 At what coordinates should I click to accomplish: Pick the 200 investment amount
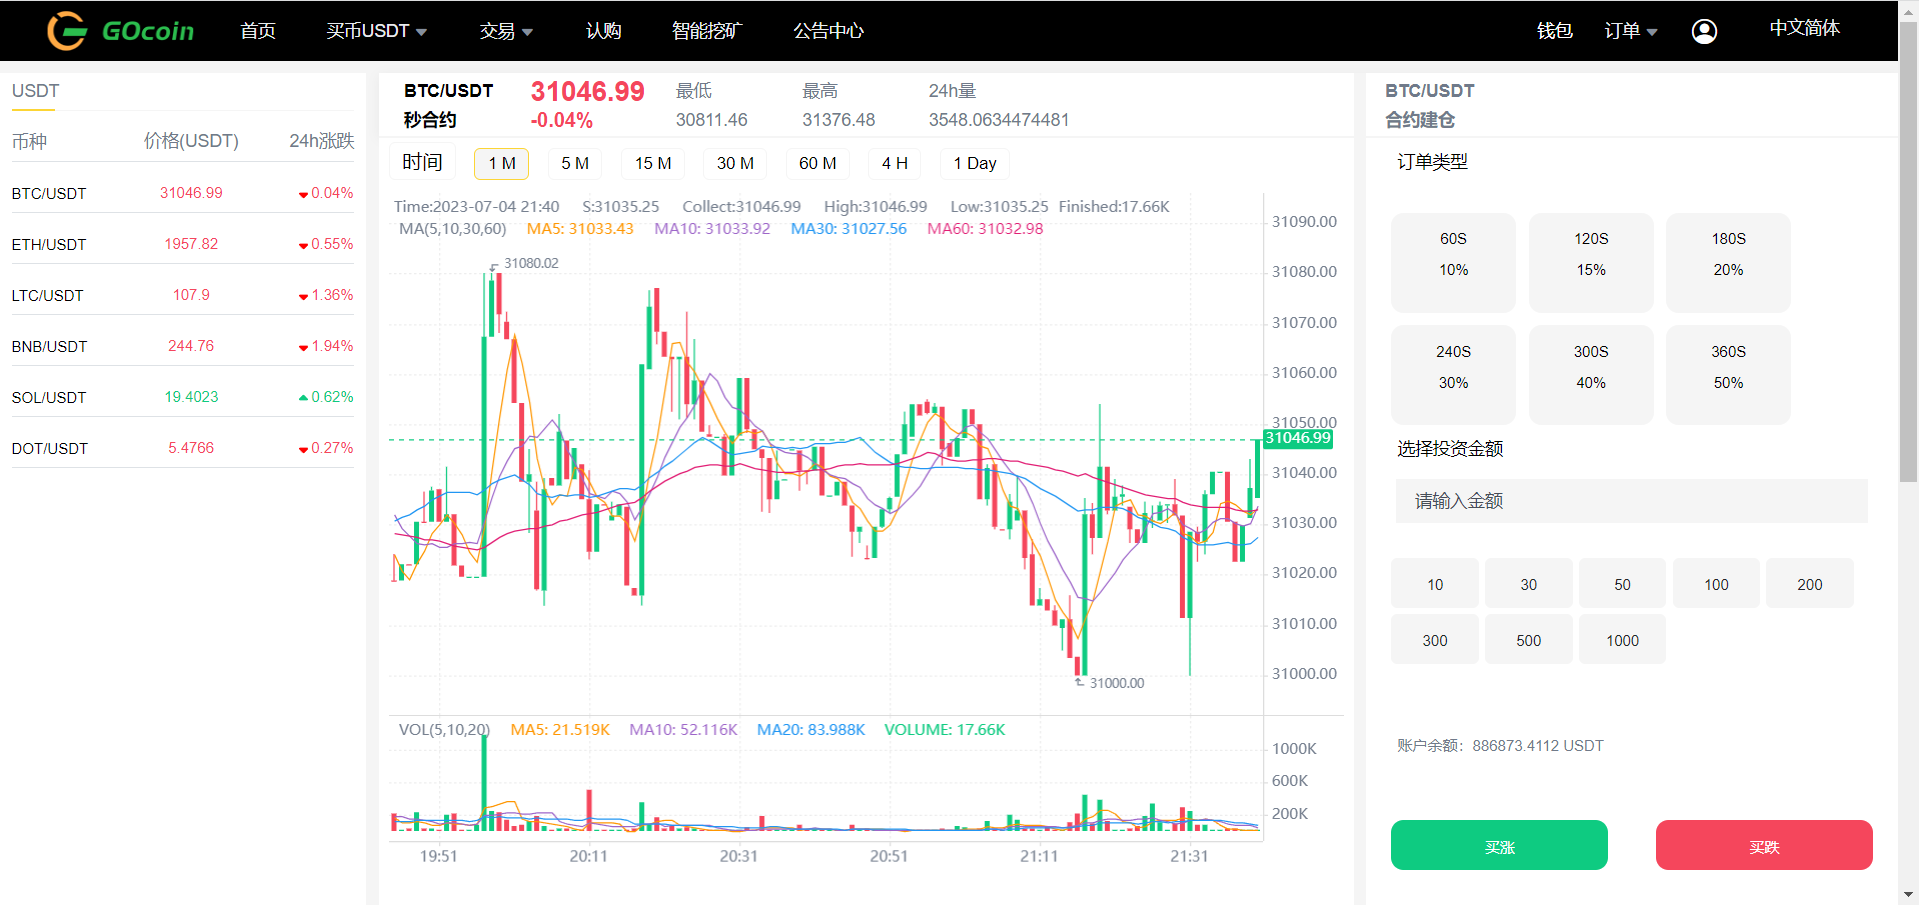click(x=1810, y=584)
